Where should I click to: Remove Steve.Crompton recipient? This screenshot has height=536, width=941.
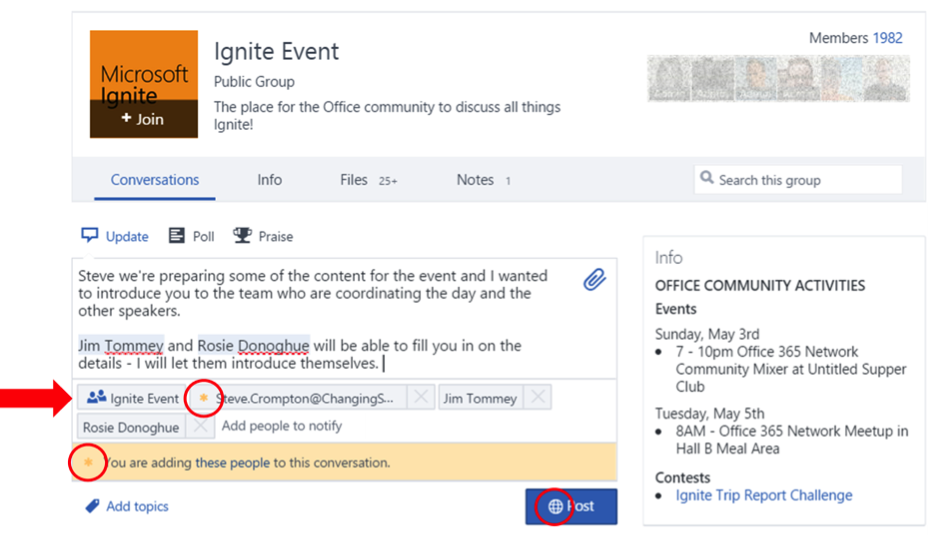click(421, 397)
